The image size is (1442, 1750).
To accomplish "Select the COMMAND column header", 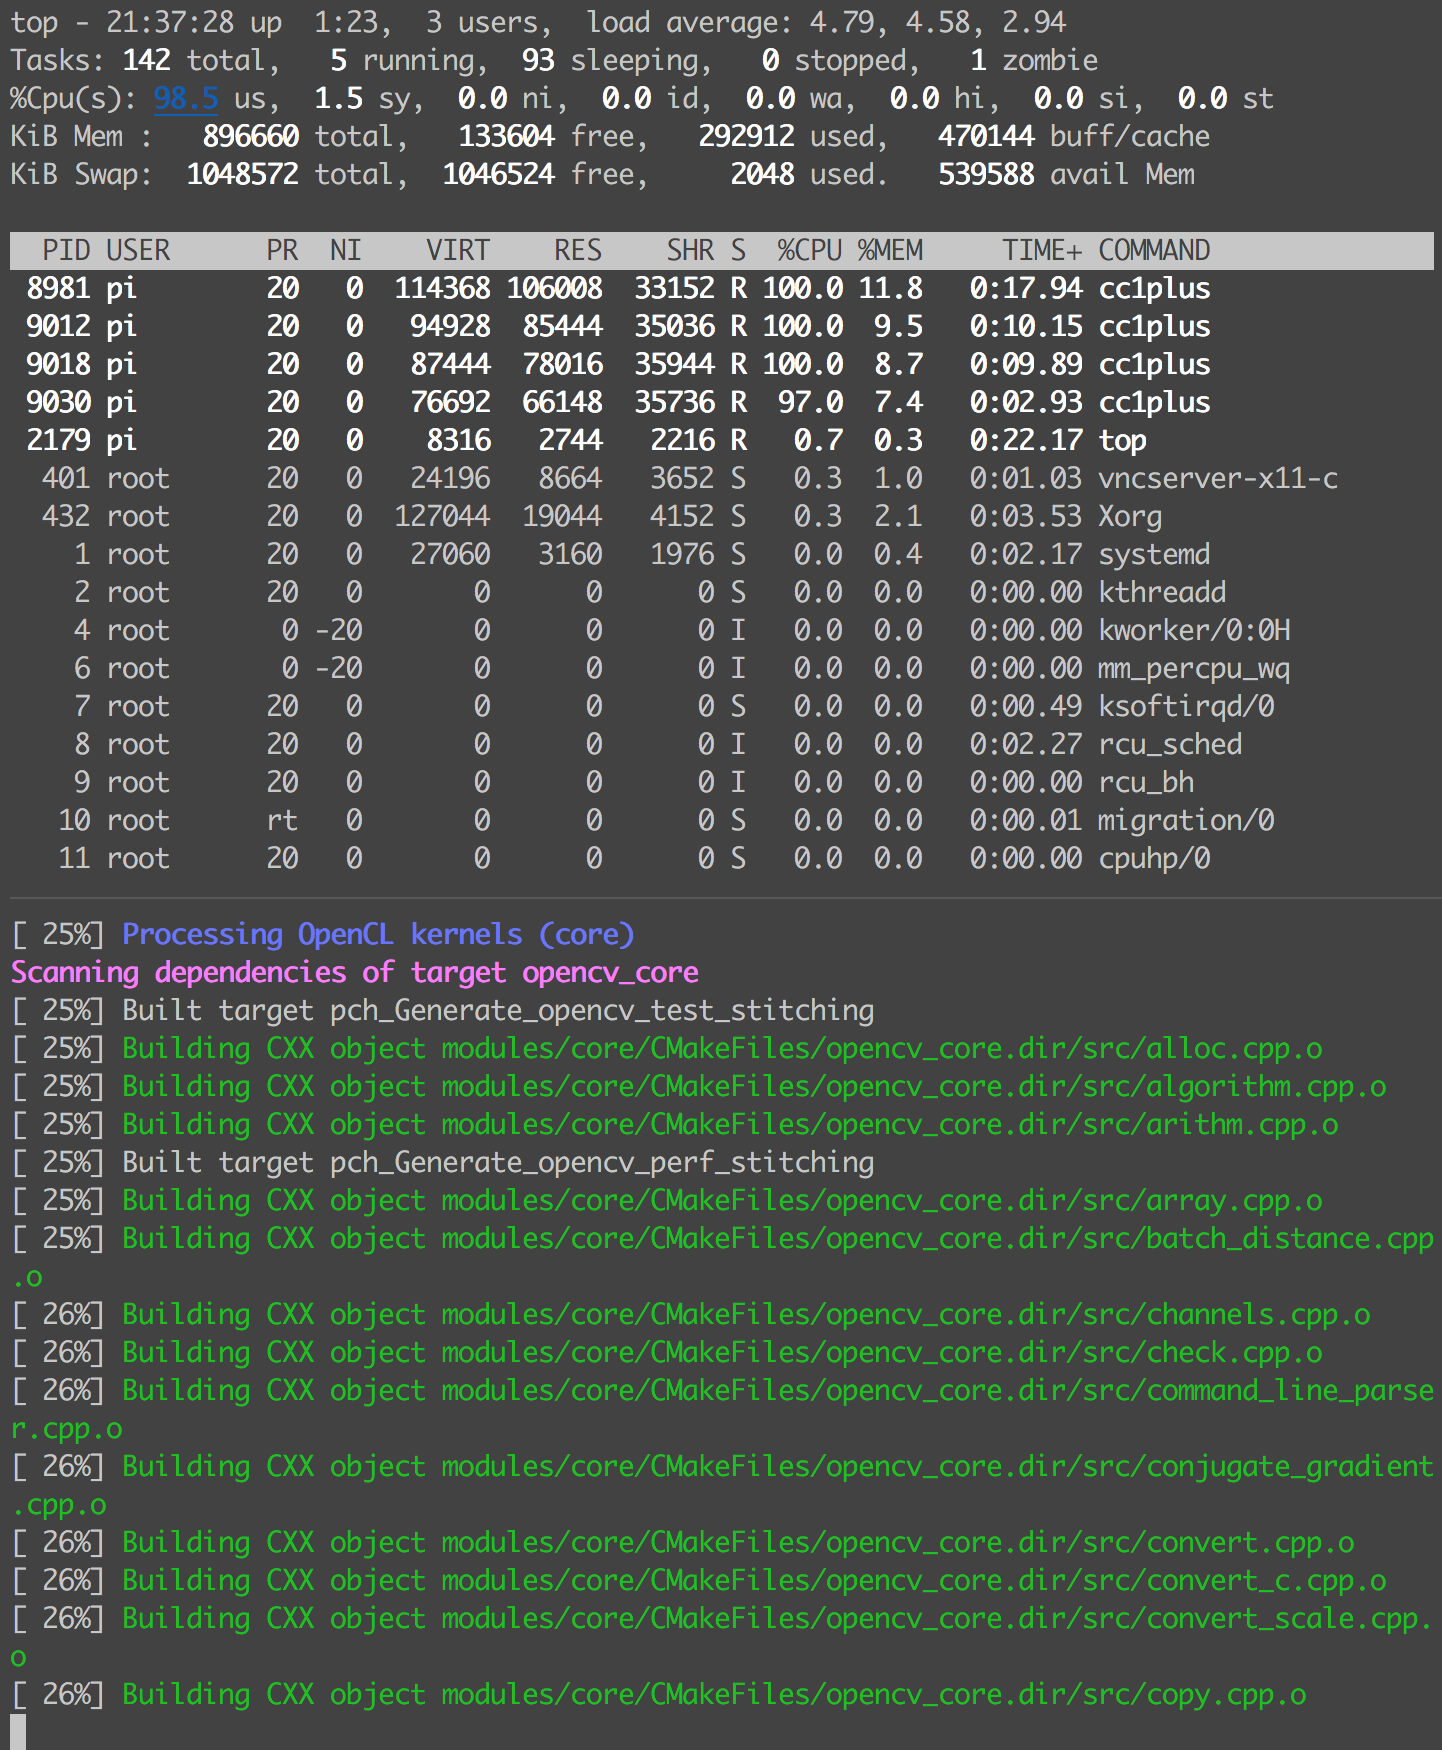I will pos(1154,250).
